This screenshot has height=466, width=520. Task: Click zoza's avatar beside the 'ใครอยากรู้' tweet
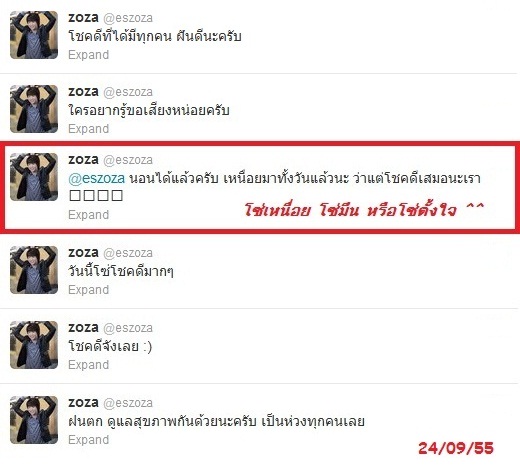coord(34,109)
